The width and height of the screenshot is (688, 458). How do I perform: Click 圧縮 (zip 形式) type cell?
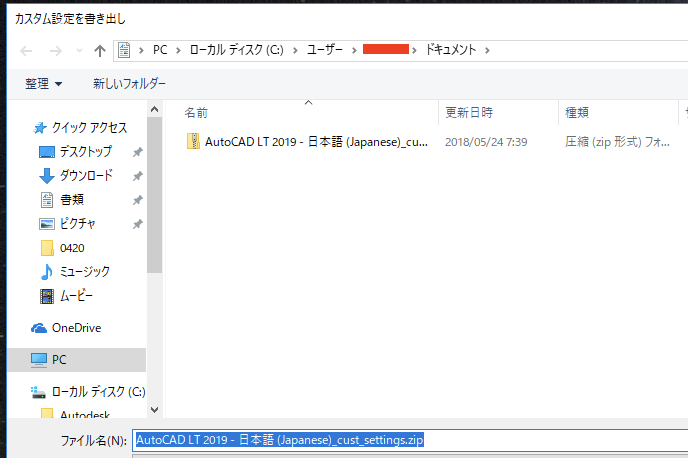[x=617, y=142]
